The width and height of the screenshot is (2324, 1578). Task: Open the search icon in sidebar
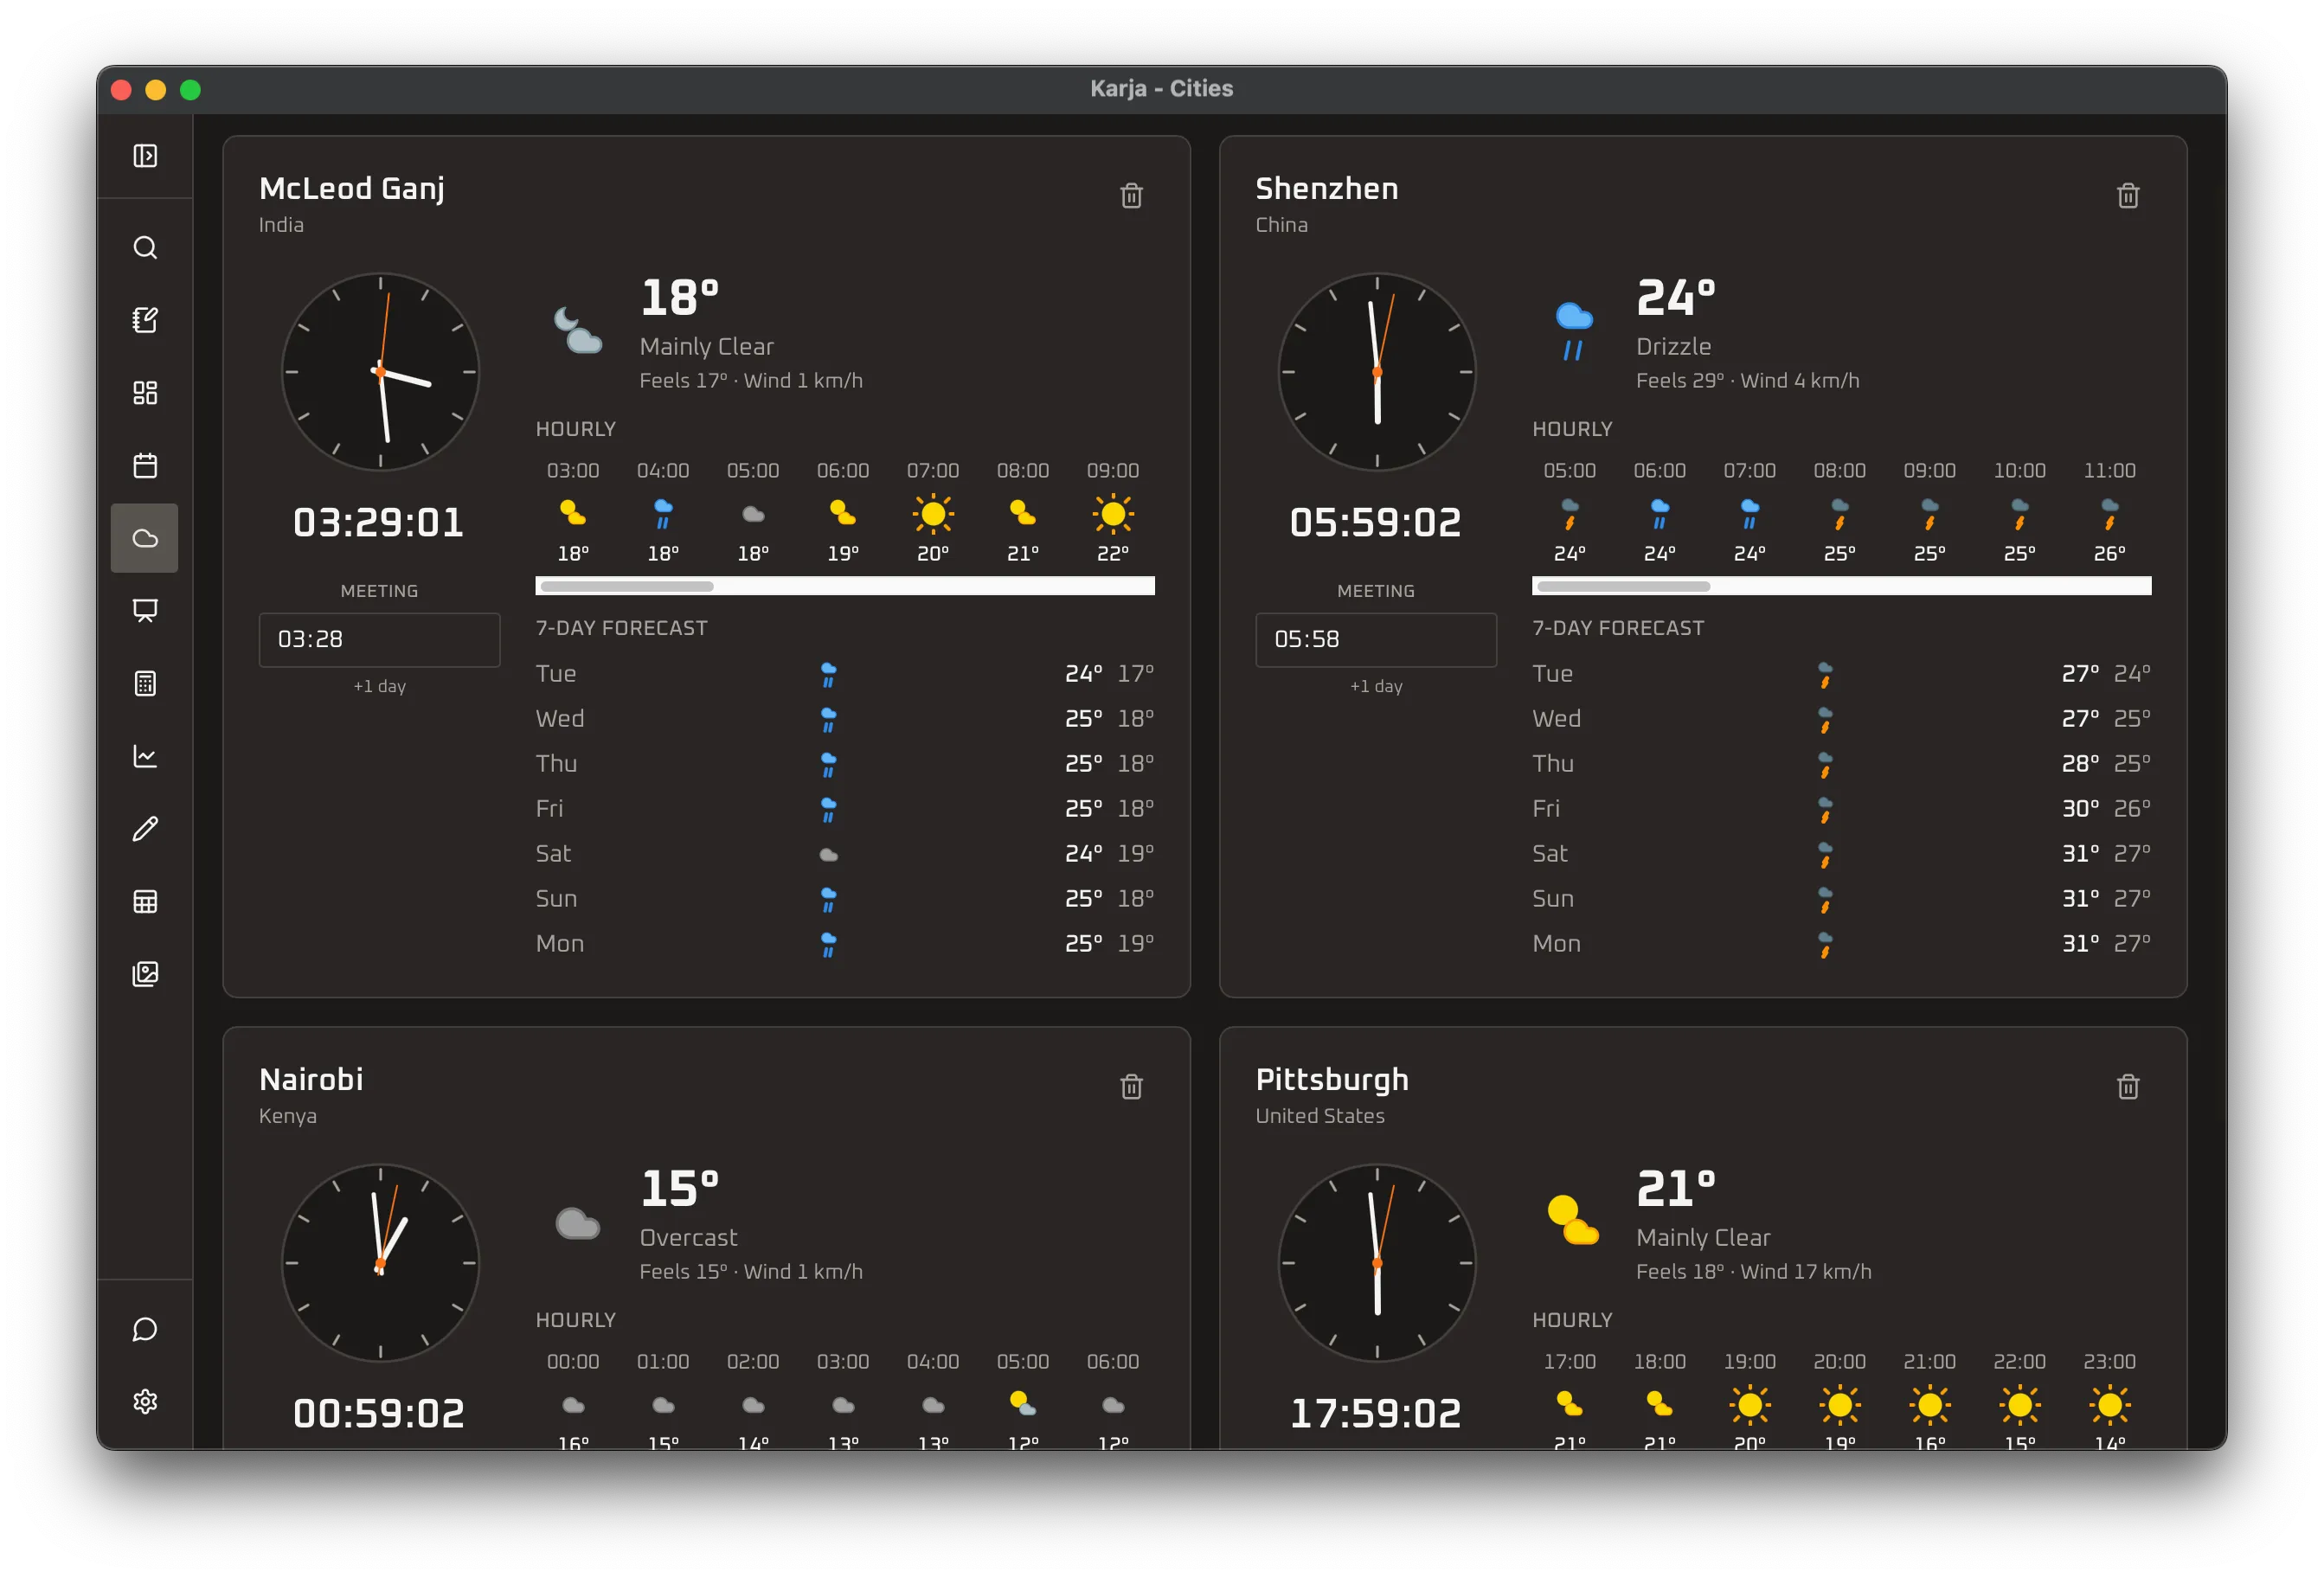[145, 247]
